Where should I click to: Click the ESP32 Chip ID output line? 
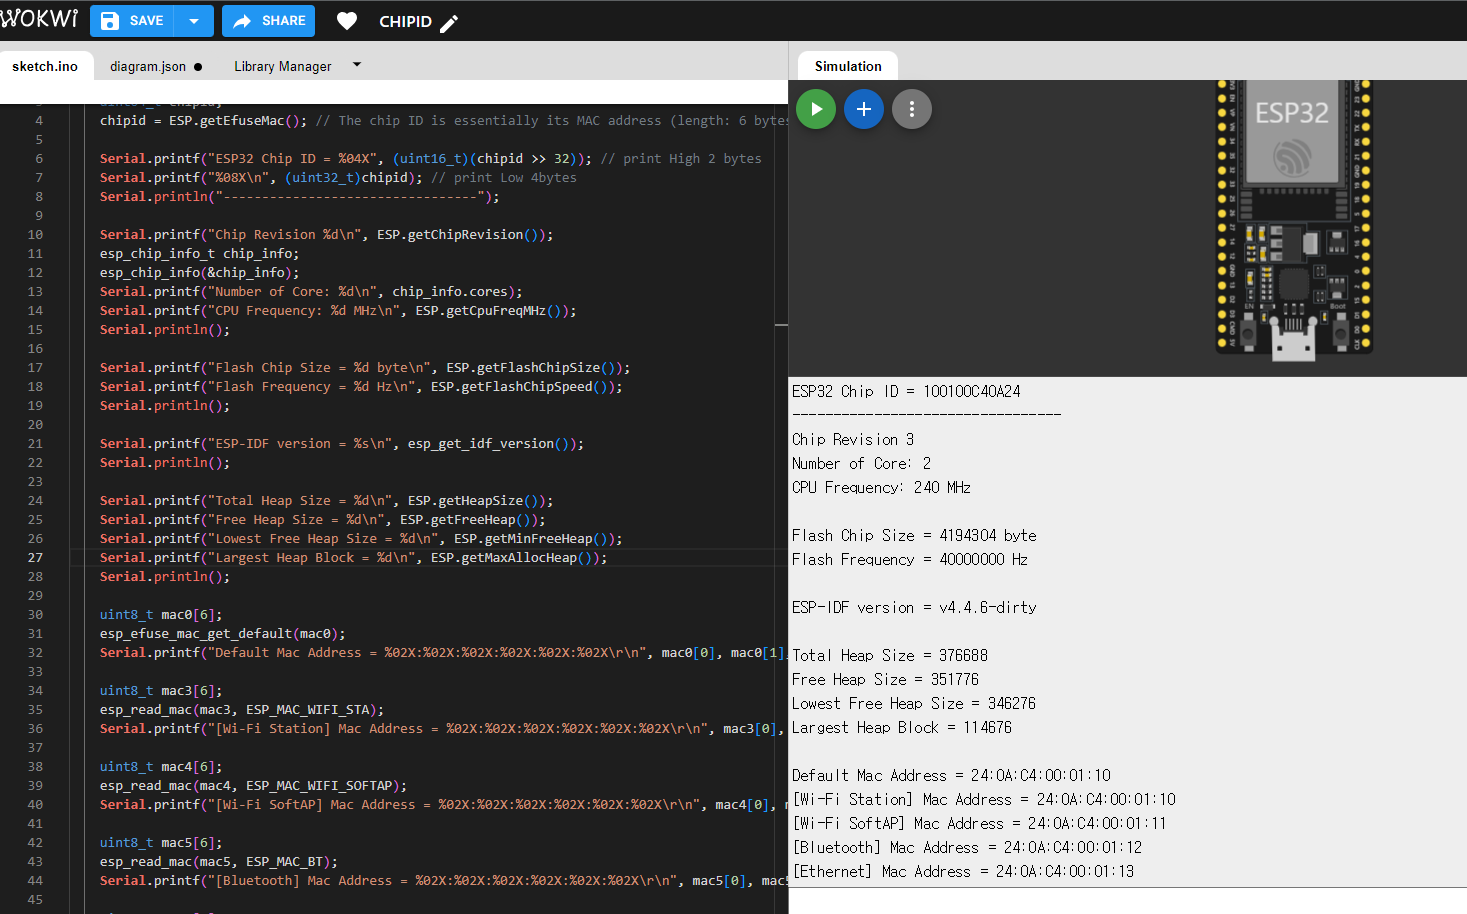coord(906,391)
